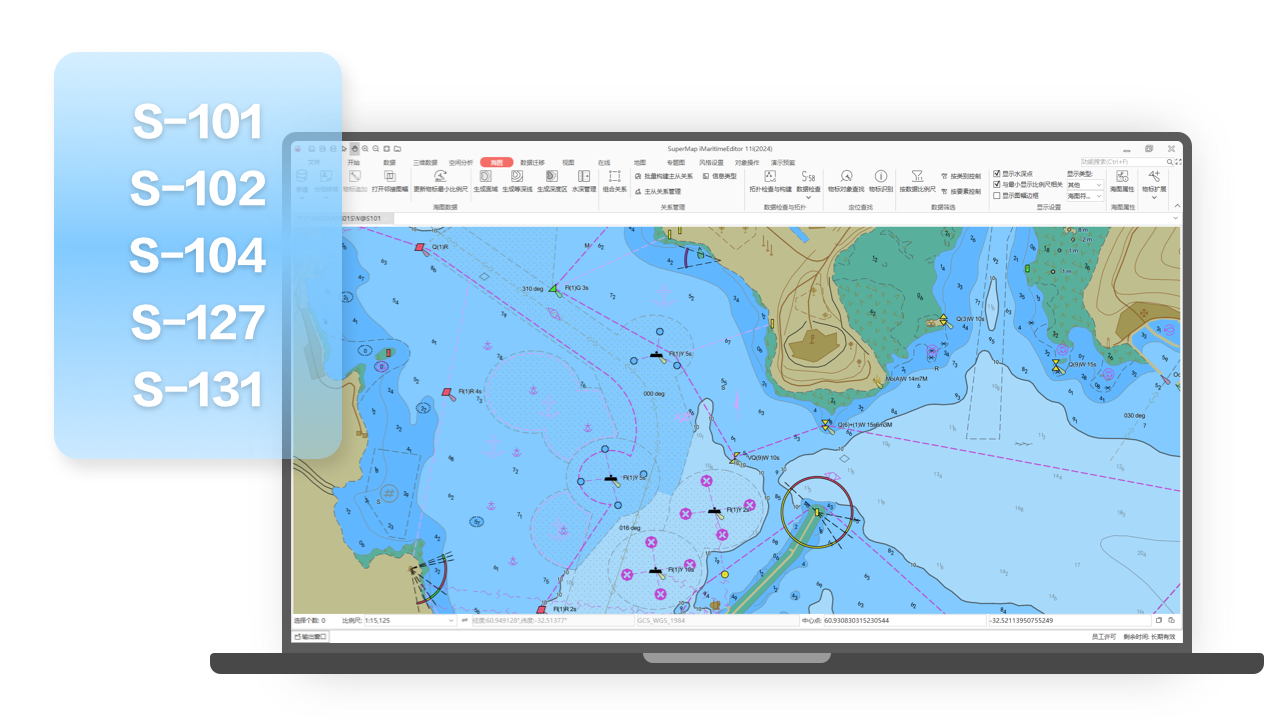Toggle 显示水深点 checkbox
Viewport: 1280px width, 720px height.
(997, 174)
